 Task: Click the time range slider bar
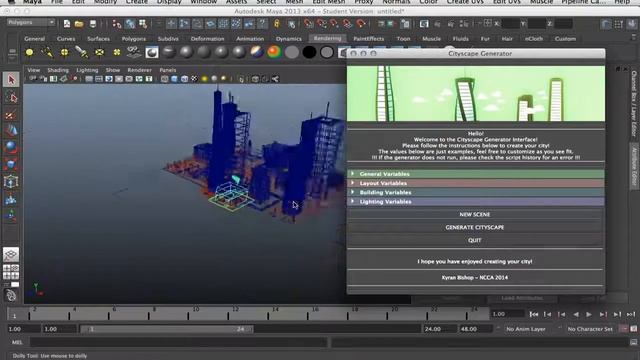click(167, 329)
